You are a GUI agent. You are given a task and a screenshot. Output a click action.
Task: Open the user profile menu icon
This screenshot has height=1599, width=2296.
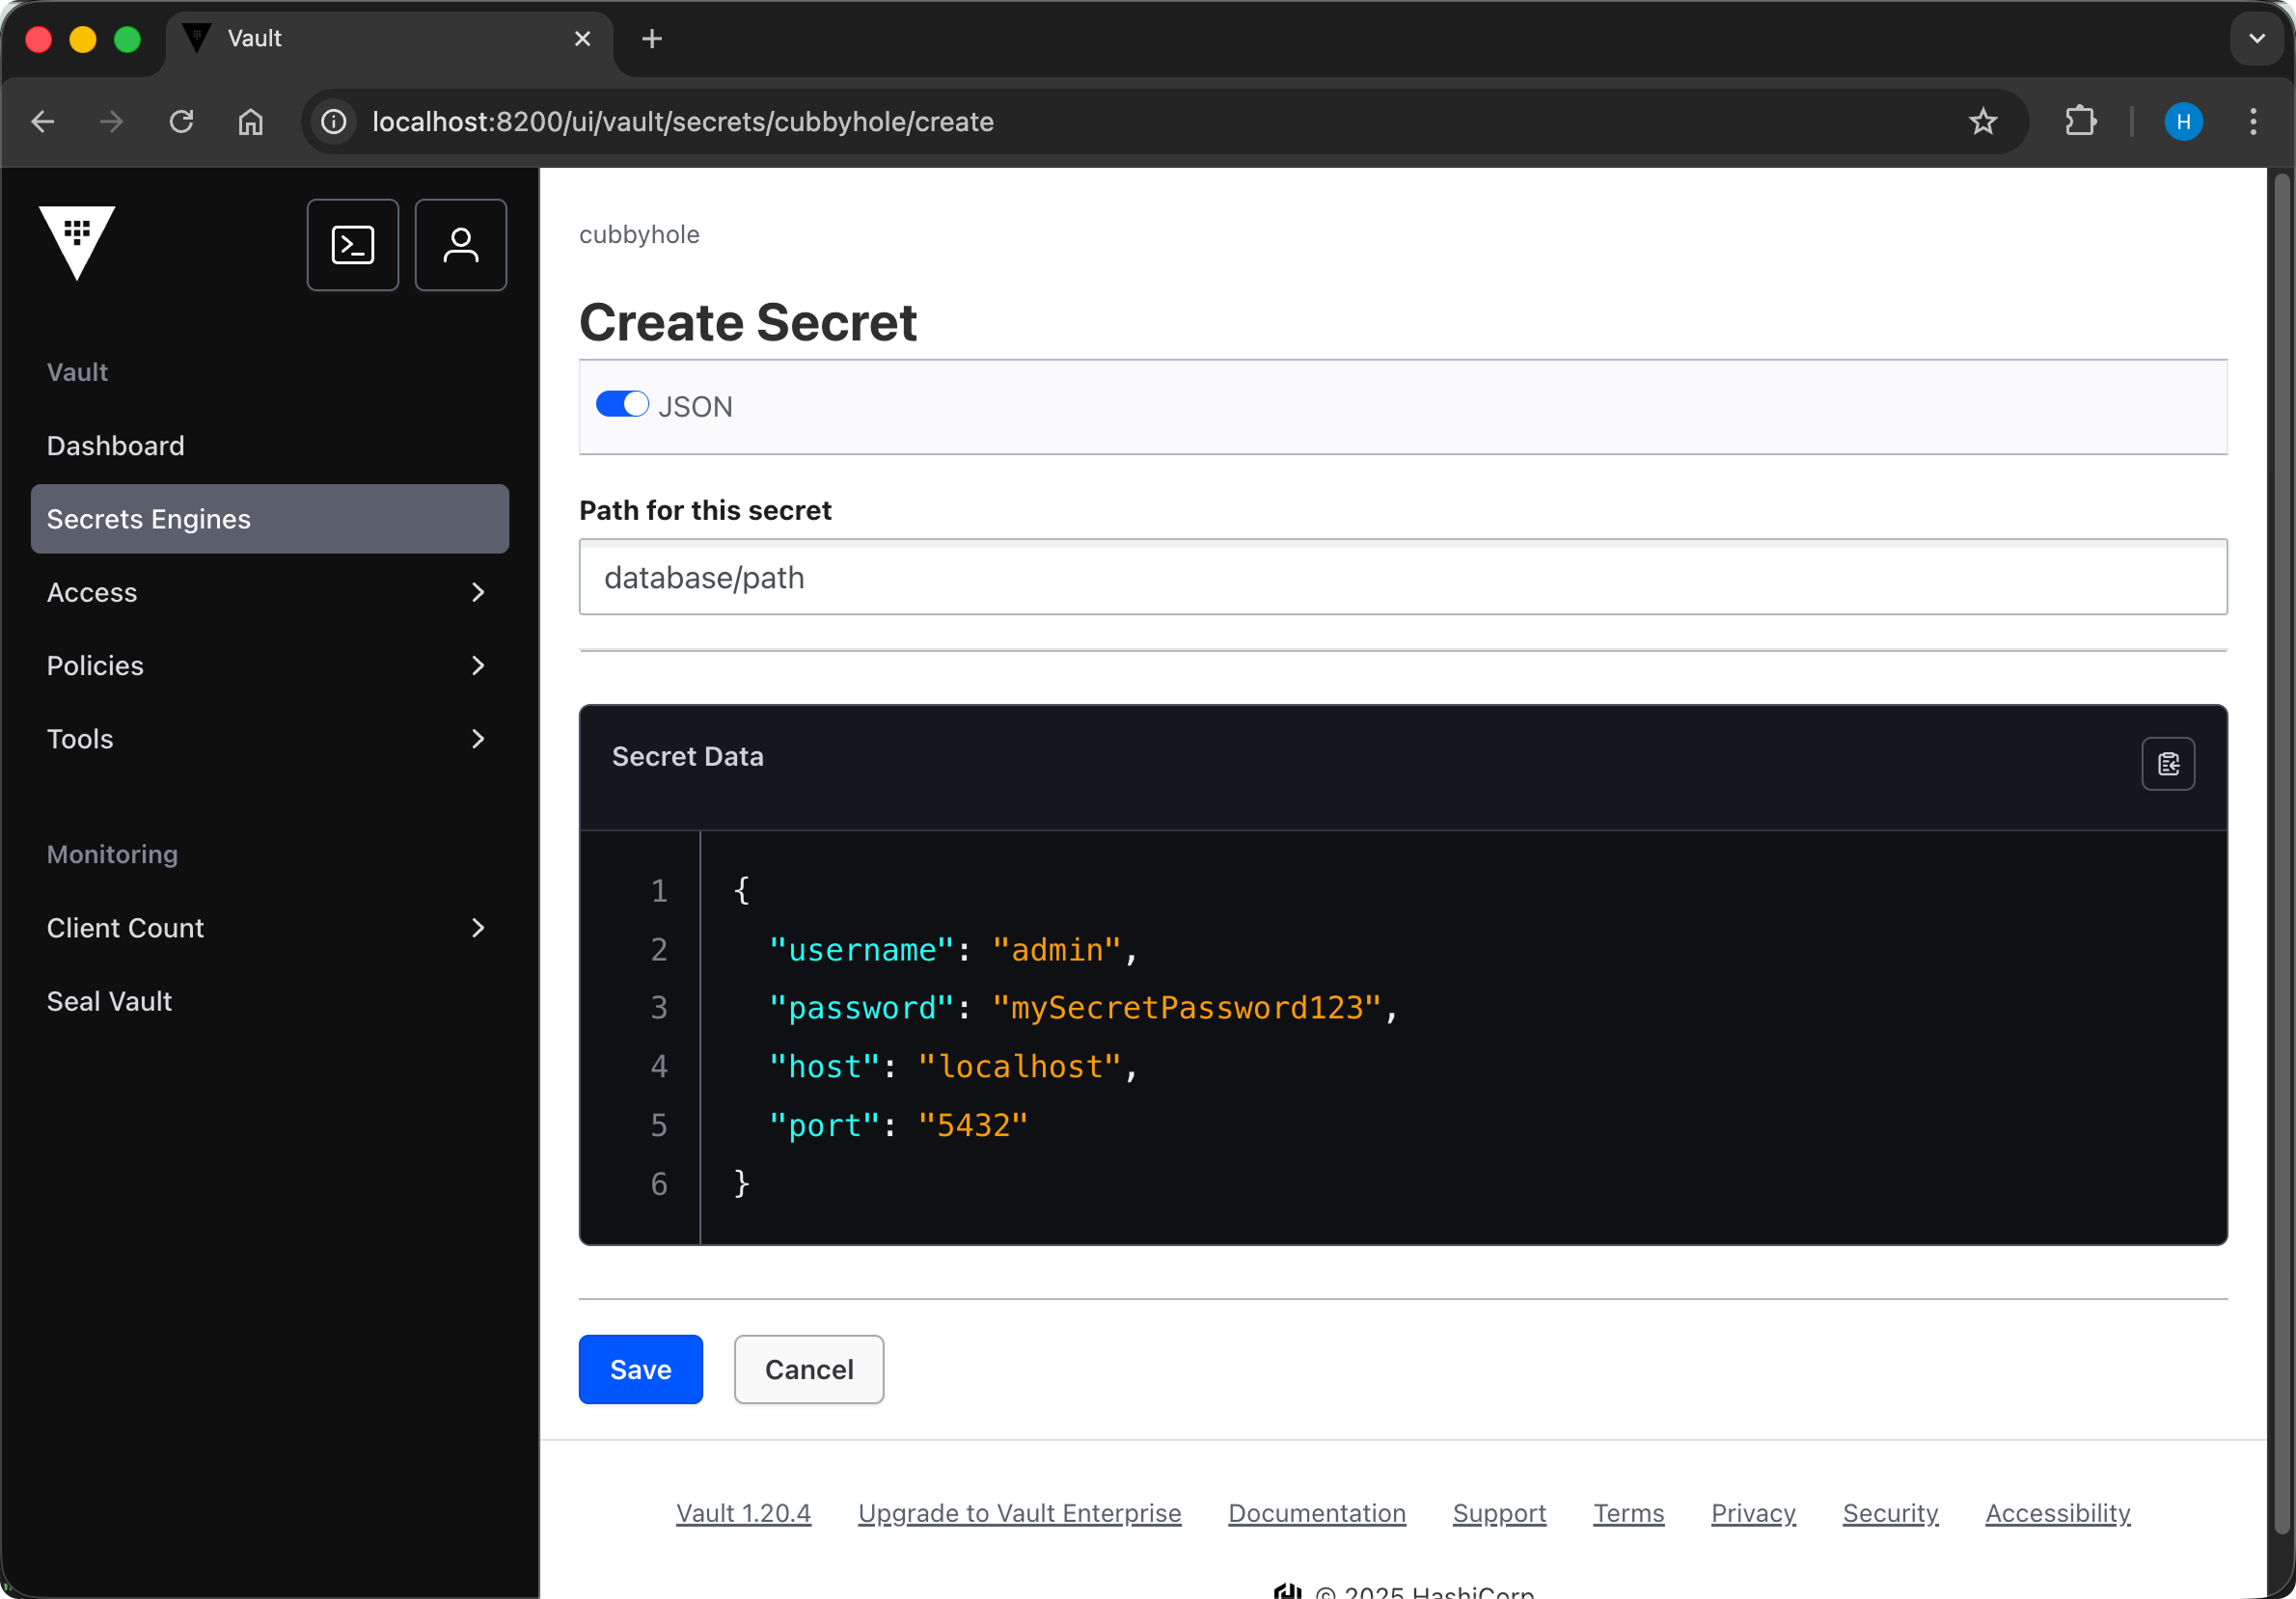[x=460, y=245]
